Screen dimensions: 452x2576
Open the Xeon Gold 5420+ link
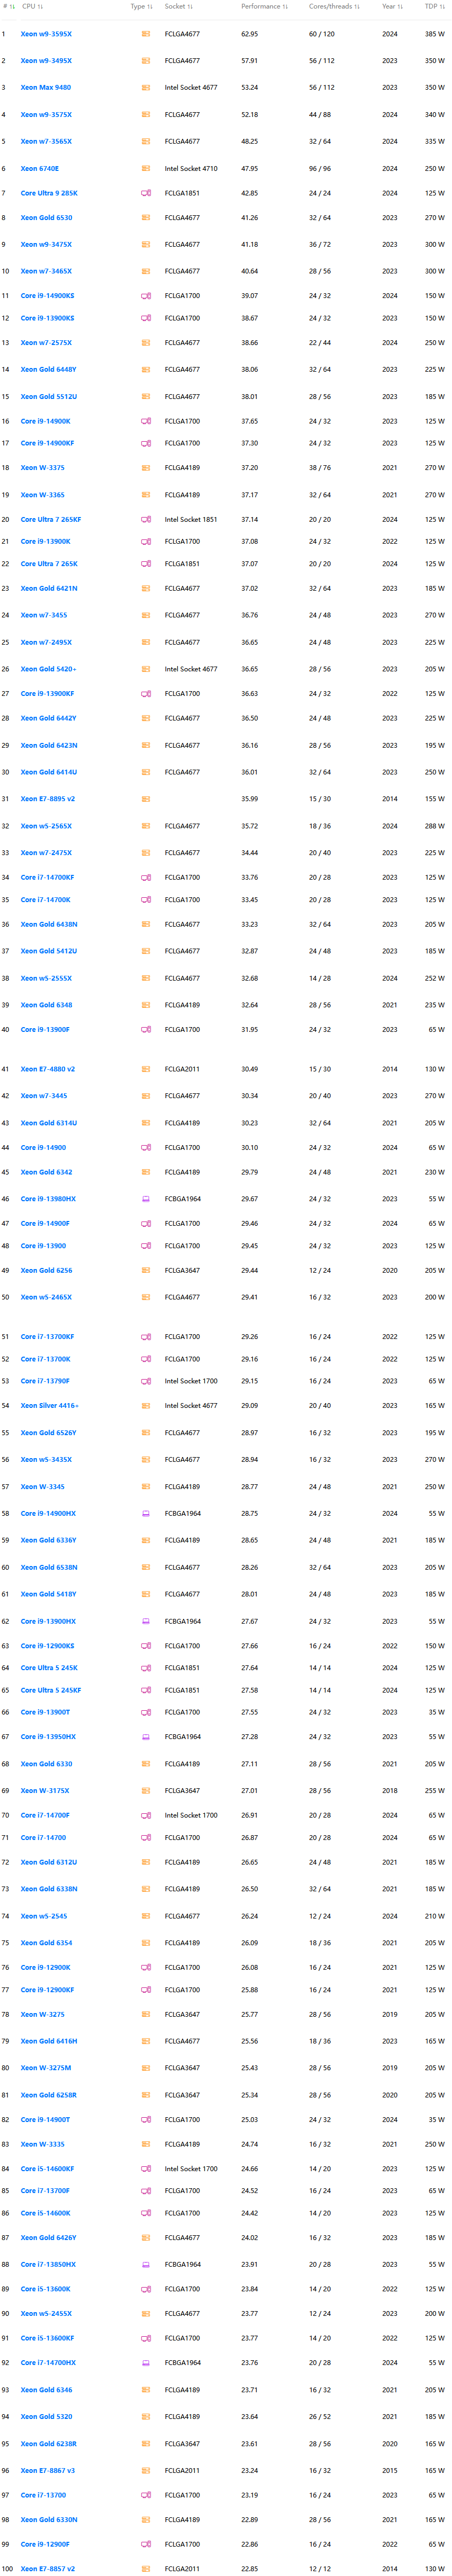[49, 670]
